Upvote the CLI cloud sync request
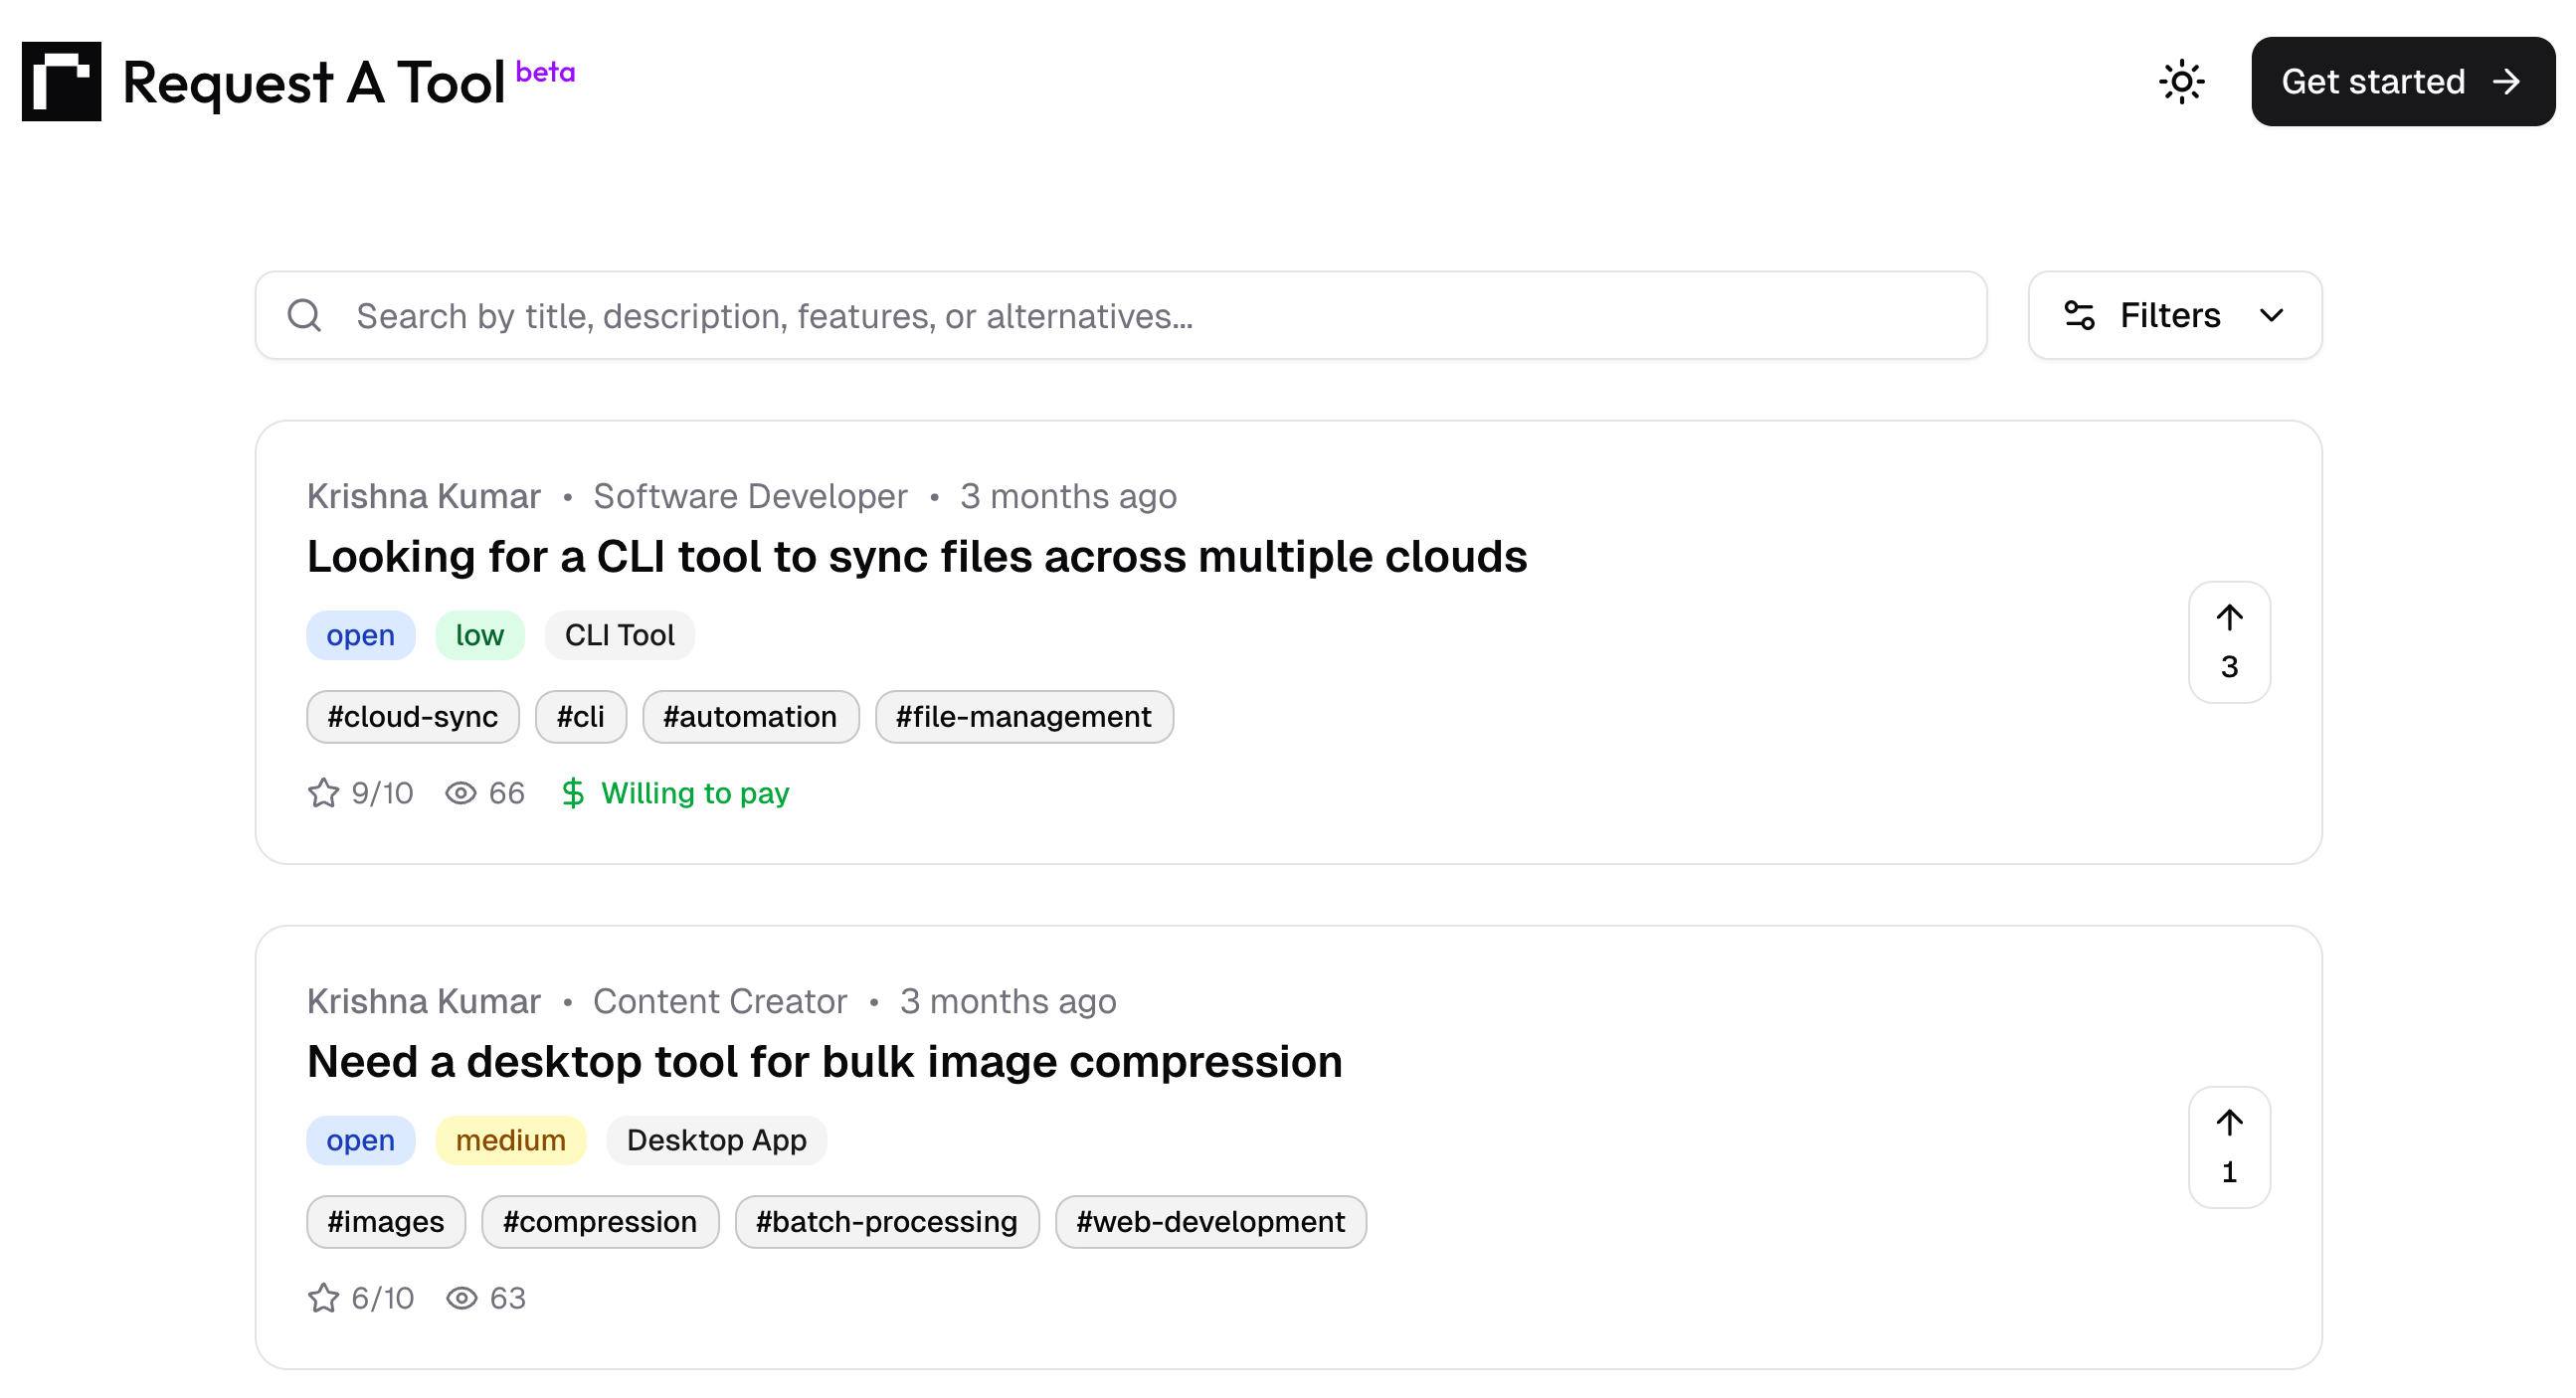 coord(2228,642)
